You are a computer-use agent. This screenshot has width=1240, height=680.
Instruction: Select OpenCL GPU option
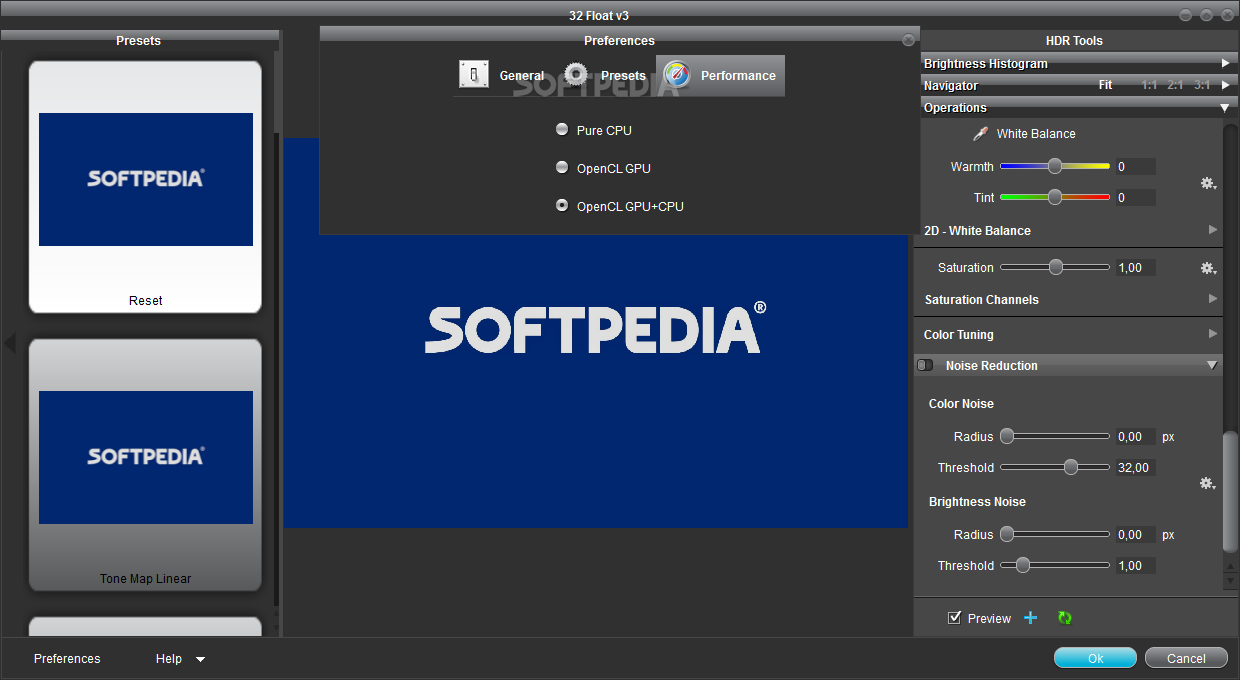562,168
